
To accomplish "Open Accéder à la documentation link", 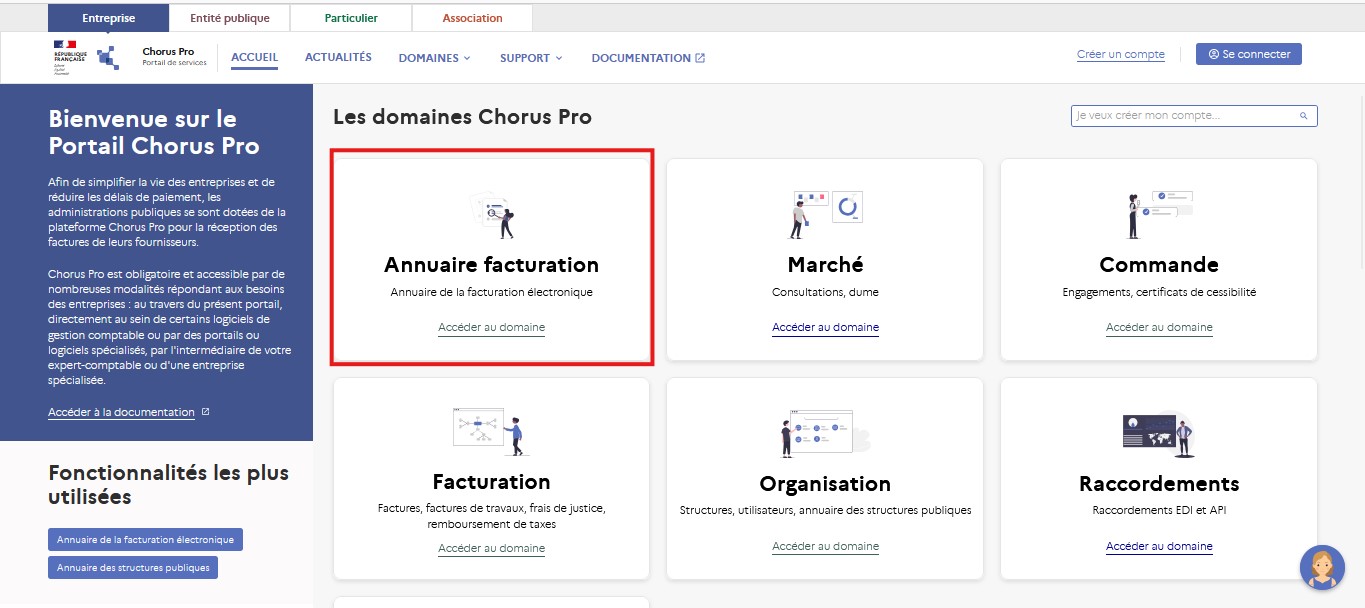I will (x=121, y=412).
